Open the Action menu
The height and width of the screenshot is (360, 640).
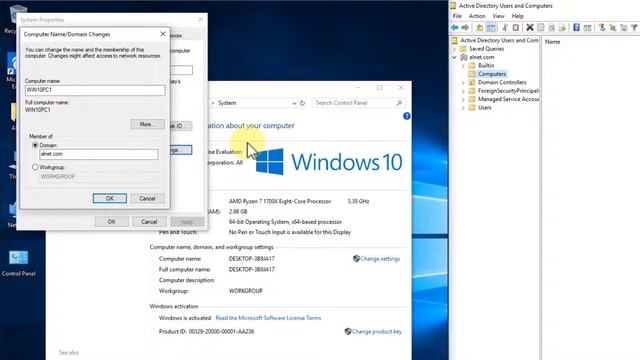point(477,16)
